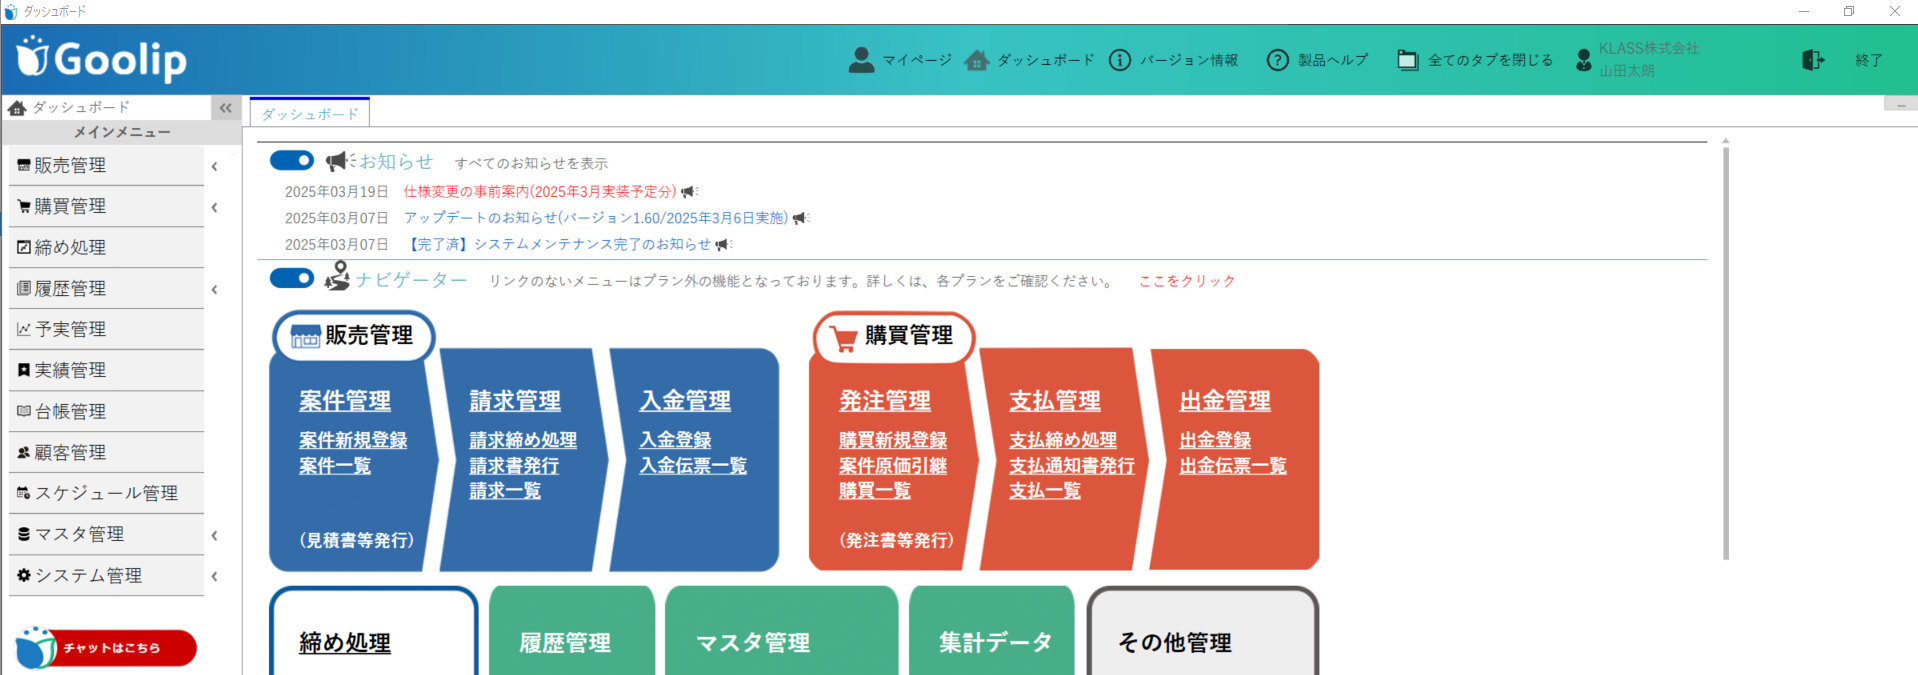Click the 実績管理 bookmark icon
Viewport: 1918px width, 675px height.
(x=24, y=370)
